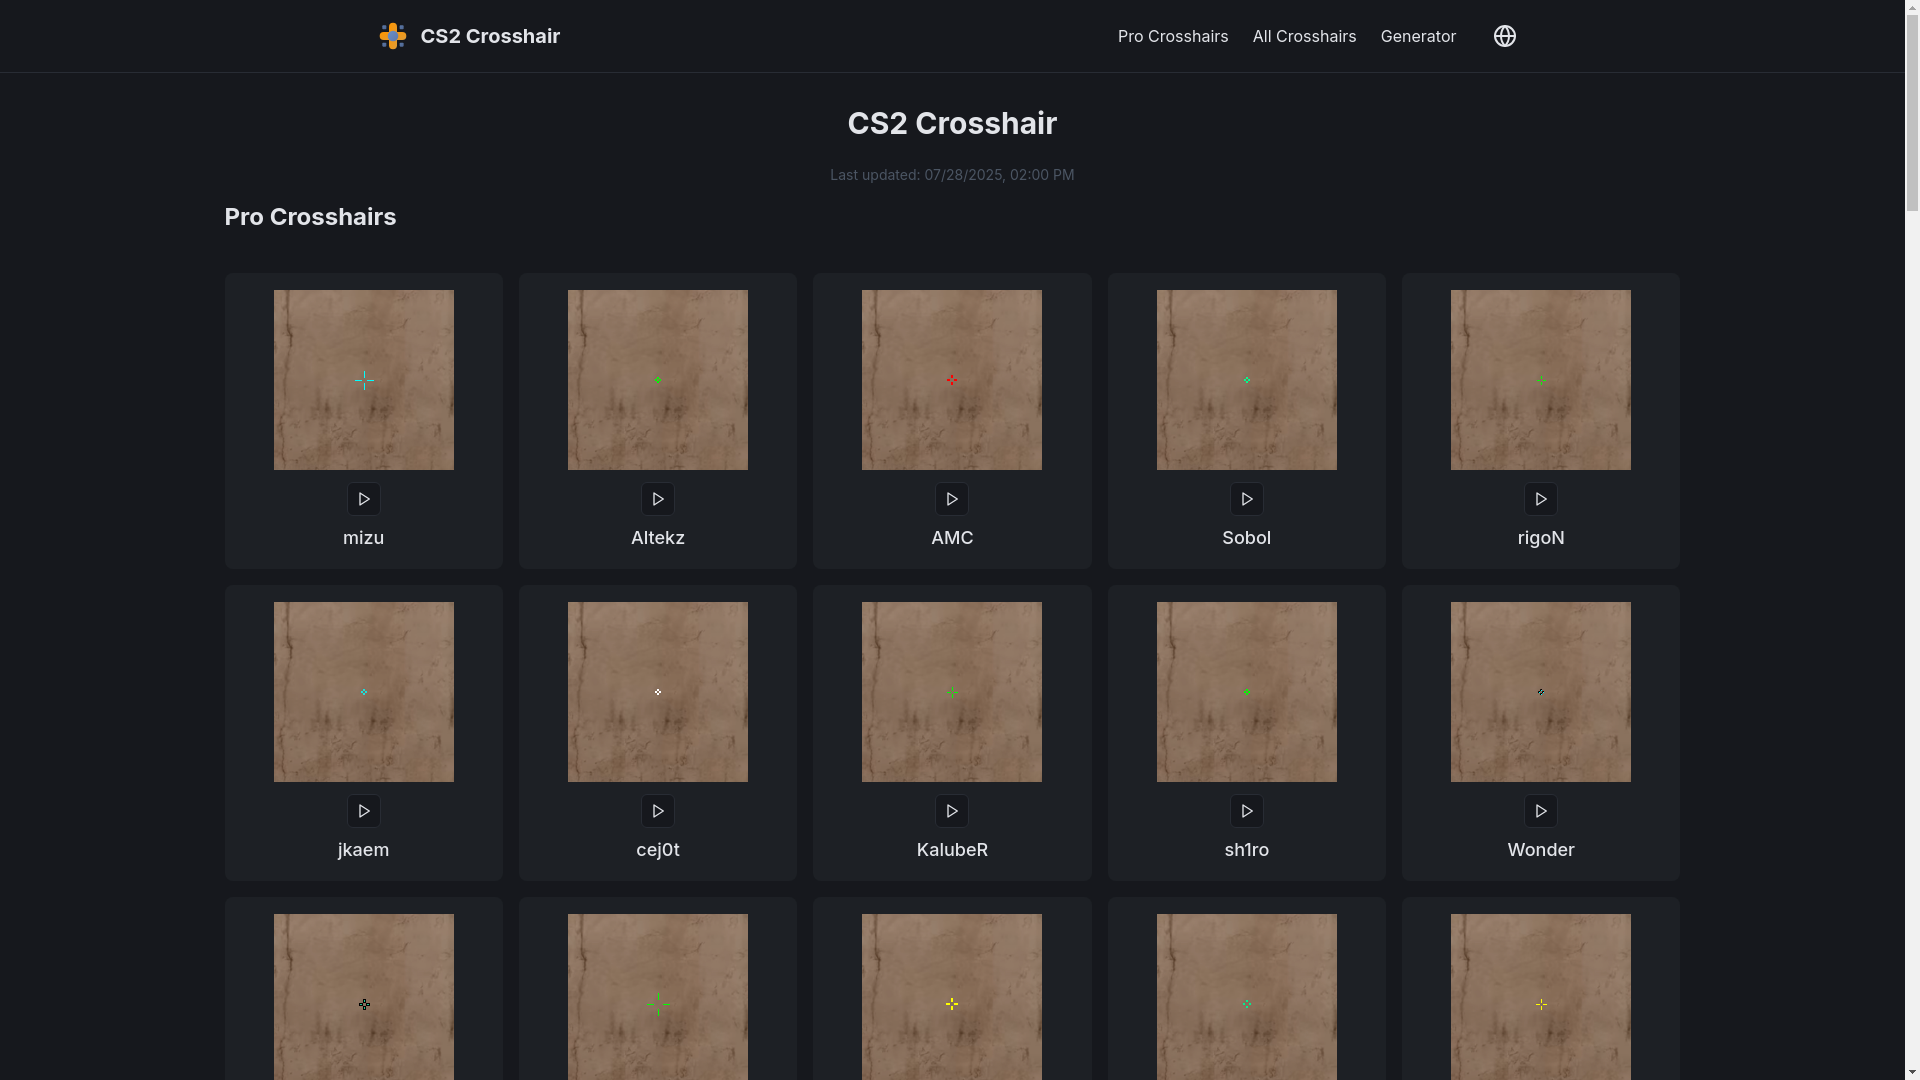Click the rigoN player name
Screen dimensions: 1920x1080
click(x=1541, y=538)
